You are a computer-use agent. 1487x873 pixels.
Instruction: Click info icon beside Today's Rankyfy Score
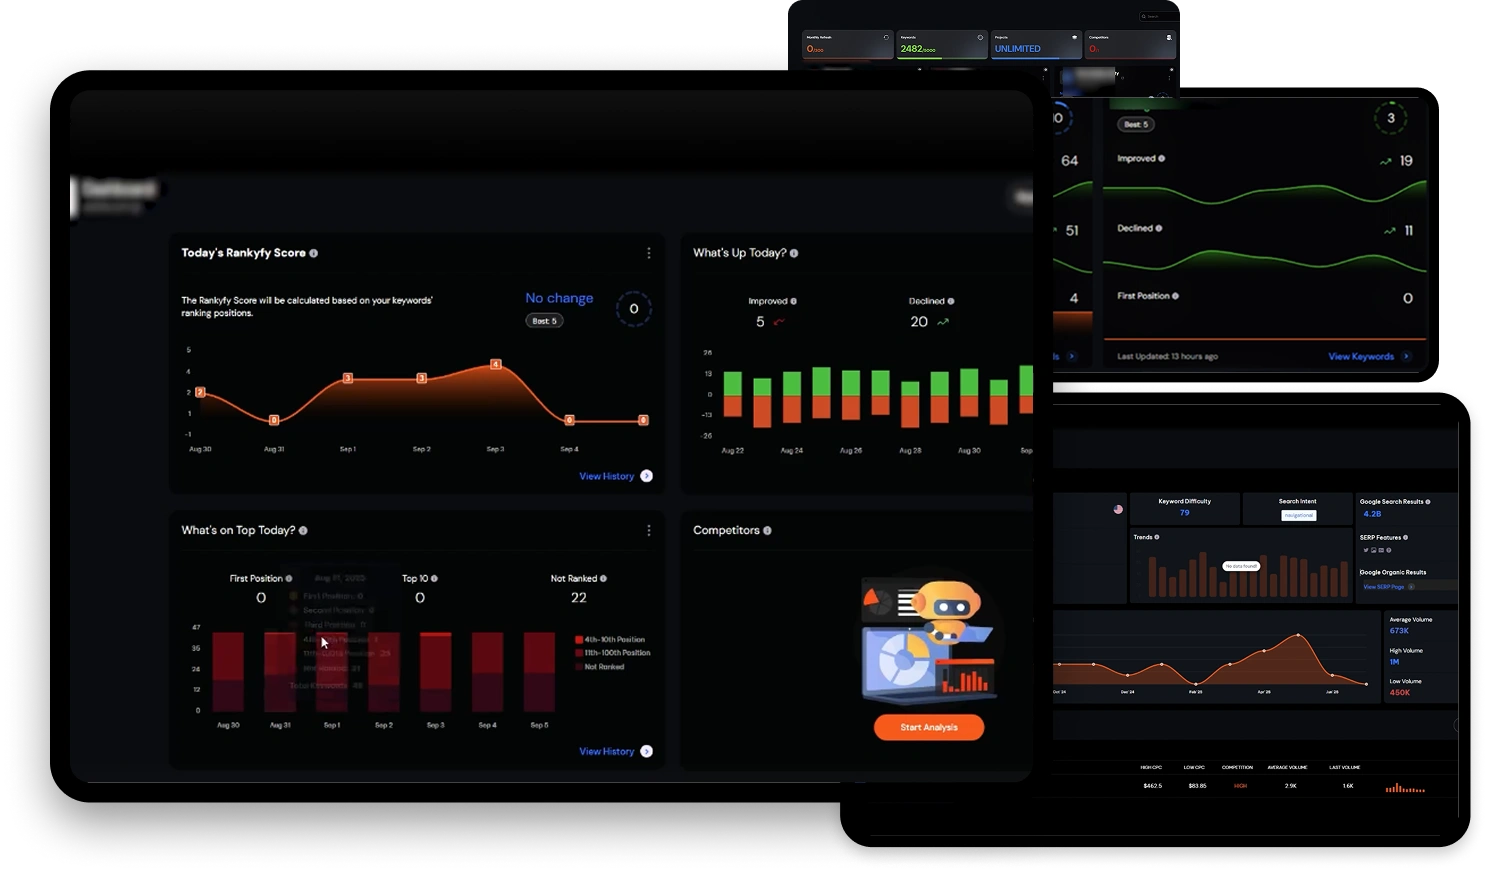(314, 253)
